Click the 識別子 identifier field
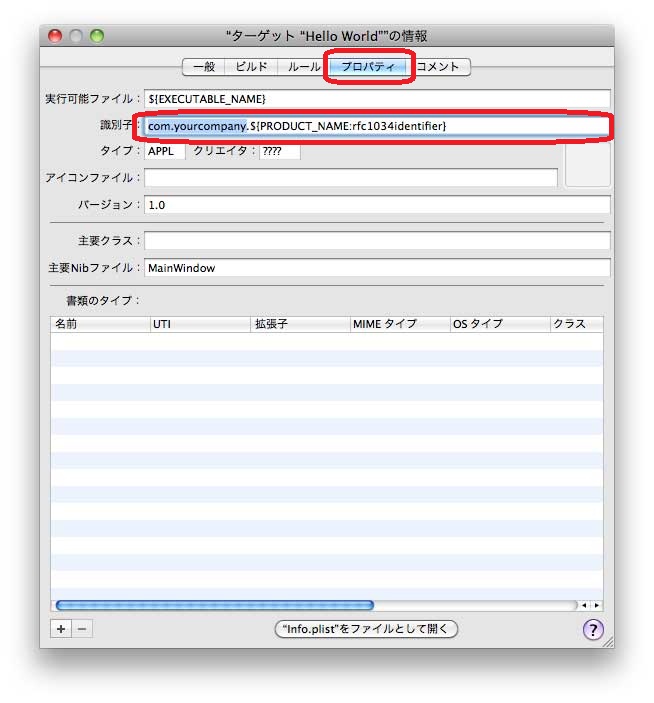654x703 pixels. tap(376, 126)
